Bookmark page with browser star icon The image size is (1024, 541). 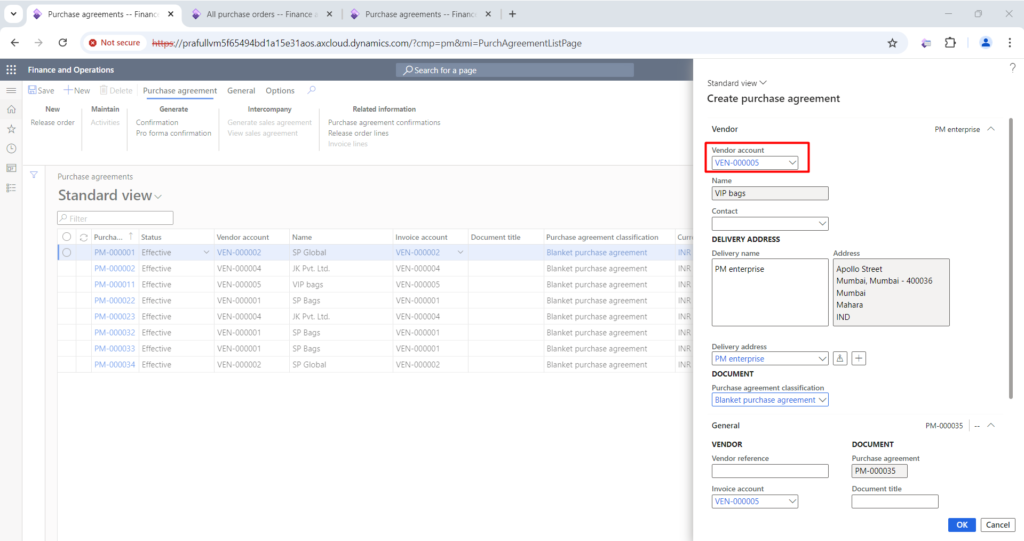[892, 43]
